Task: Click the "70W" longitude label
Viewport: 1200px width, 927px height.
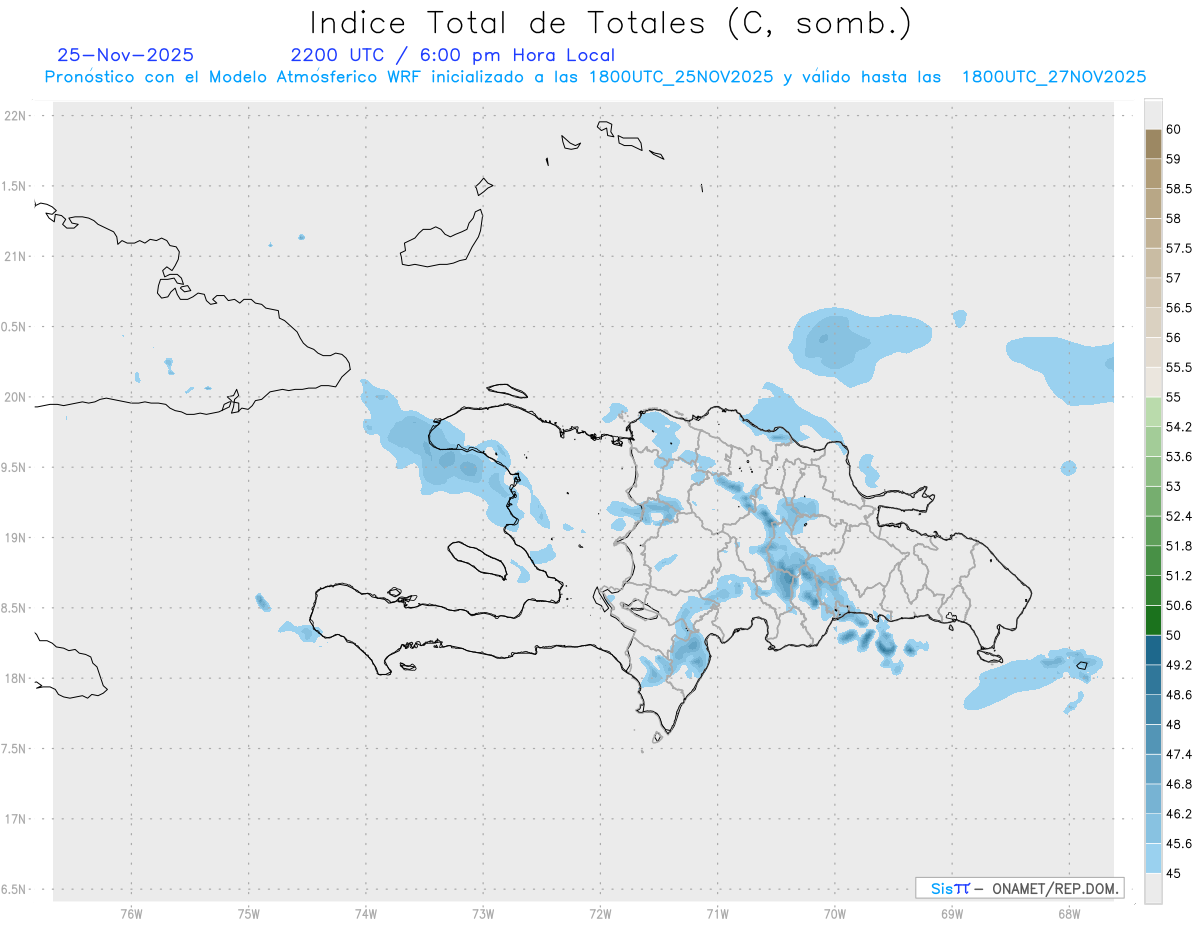Action: pyautogui.click(x=835, y=914)
